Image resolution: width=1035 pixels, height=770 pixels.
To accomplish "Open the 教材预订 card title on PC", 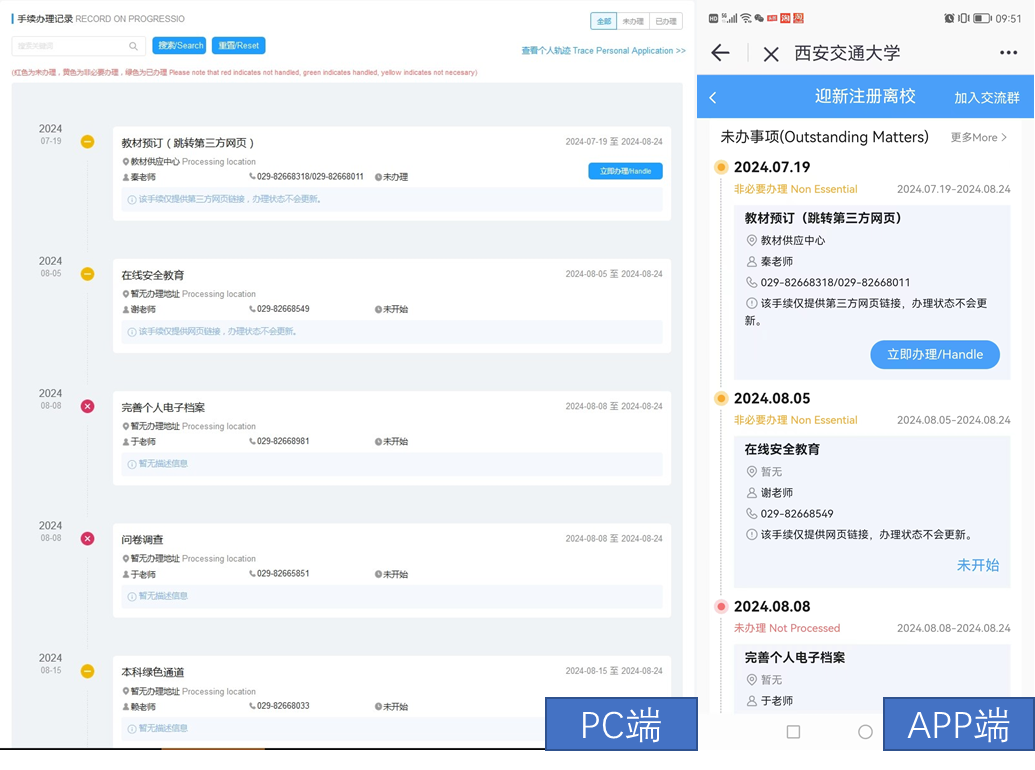I will pyautogui.click(x=187, y=143).
